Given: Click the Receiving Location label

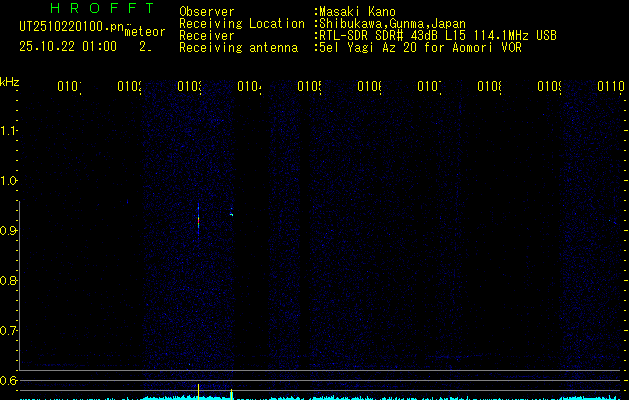Looking at the screenshot, I should (242, 24).
